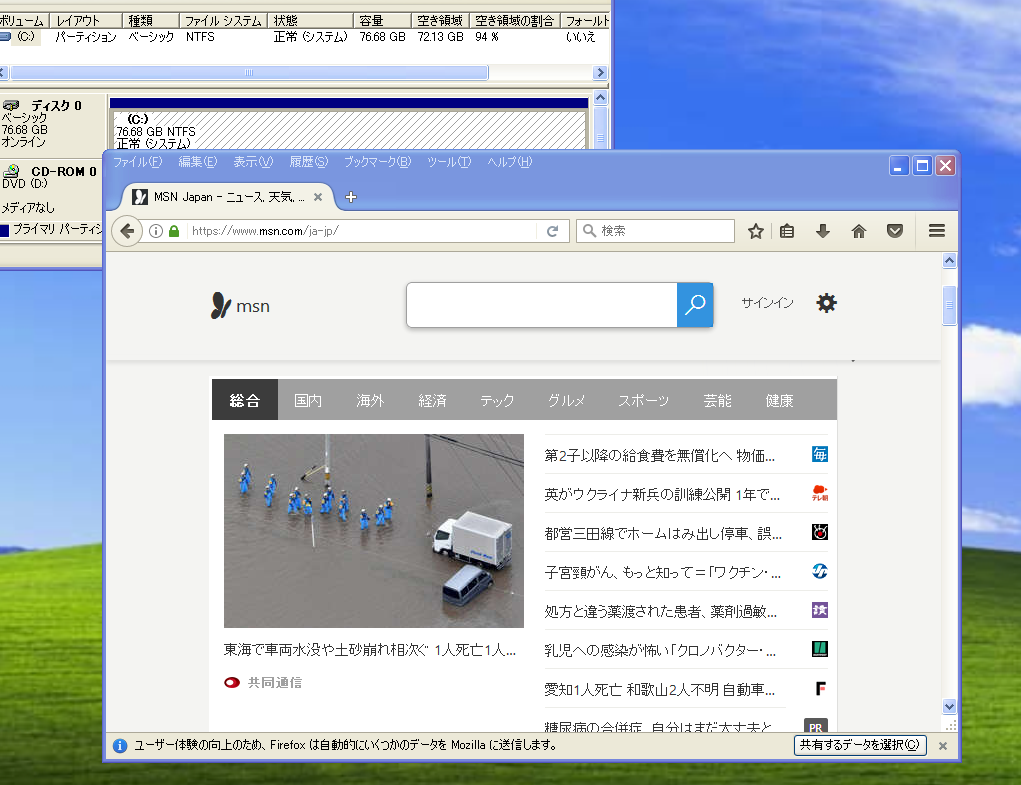Click the Firefox page scrollbar down arrow

pyautogui.click(x=949, y=706)
